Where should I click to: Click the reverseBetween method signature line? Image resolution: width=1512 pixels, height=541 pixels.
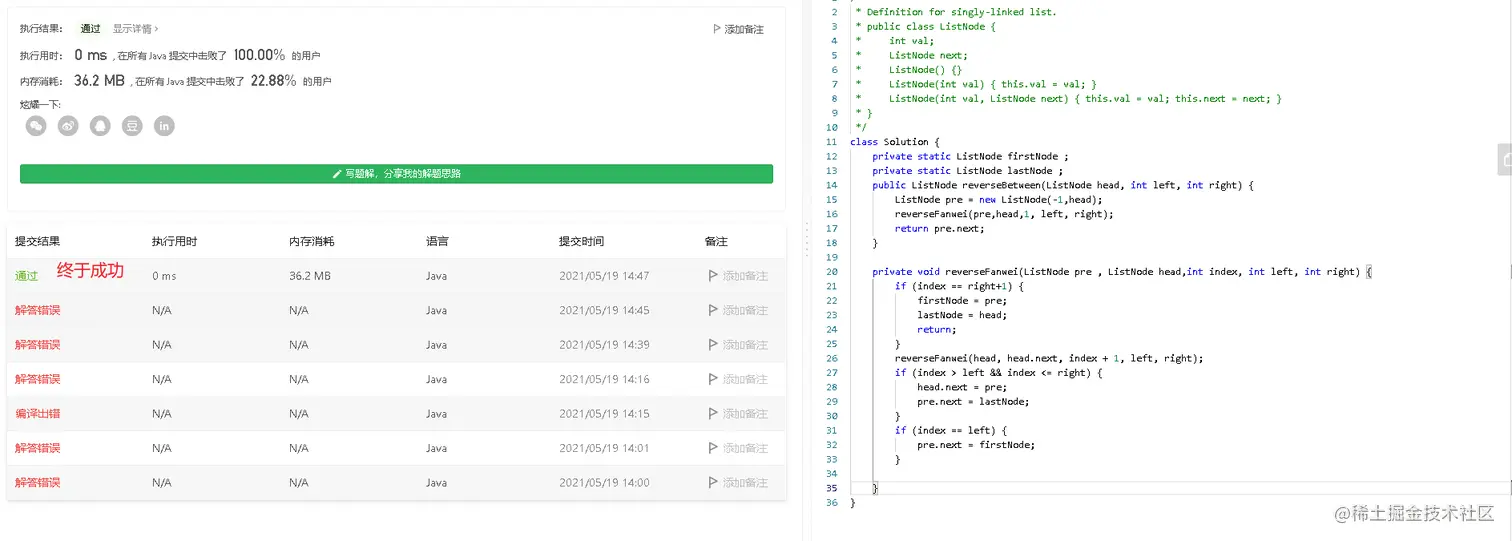coord(1062,185)
